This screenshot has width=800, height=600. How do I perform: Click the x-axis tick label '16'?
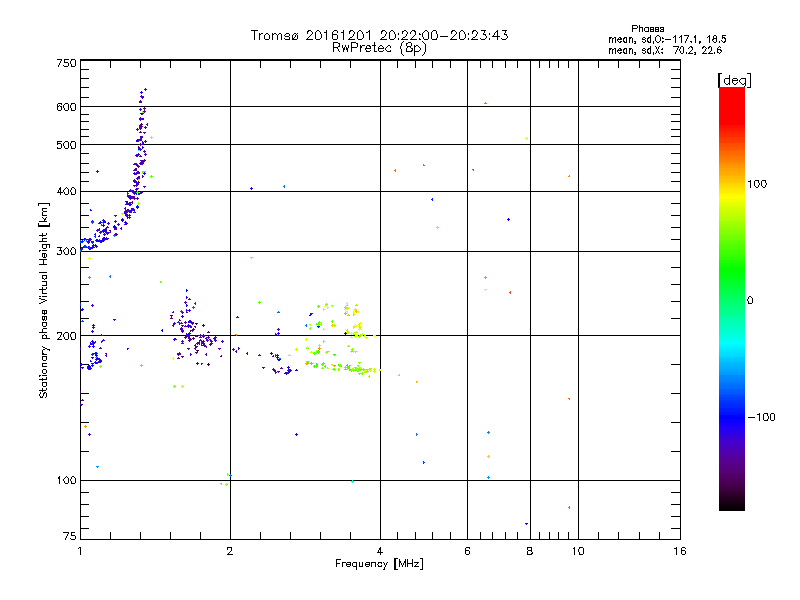click(680, 551)
